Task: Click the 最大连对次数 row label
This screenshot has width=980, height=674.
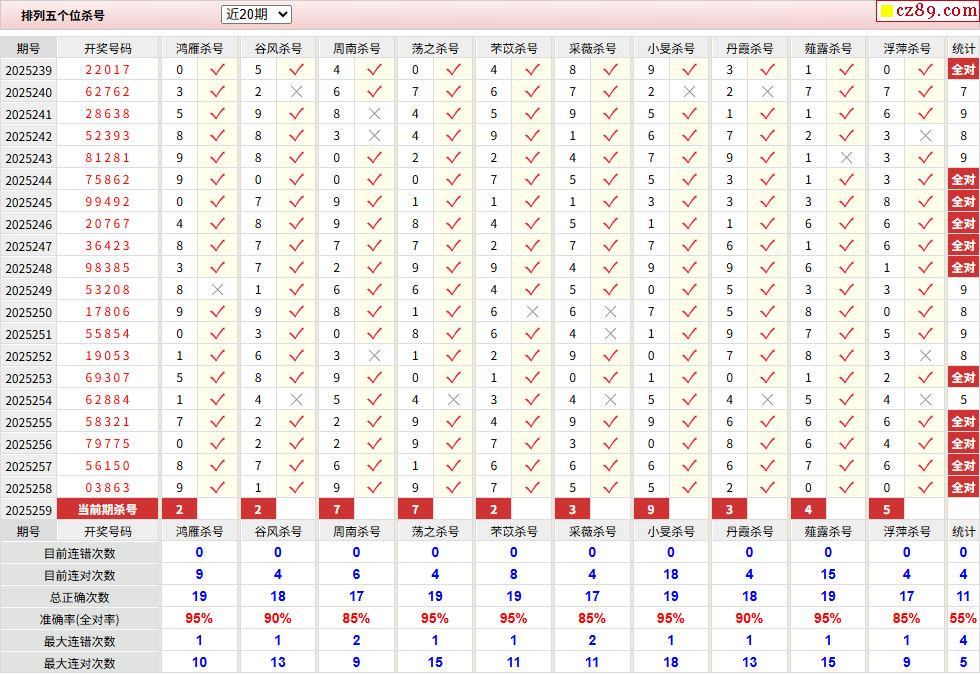Action: point(79,663)
